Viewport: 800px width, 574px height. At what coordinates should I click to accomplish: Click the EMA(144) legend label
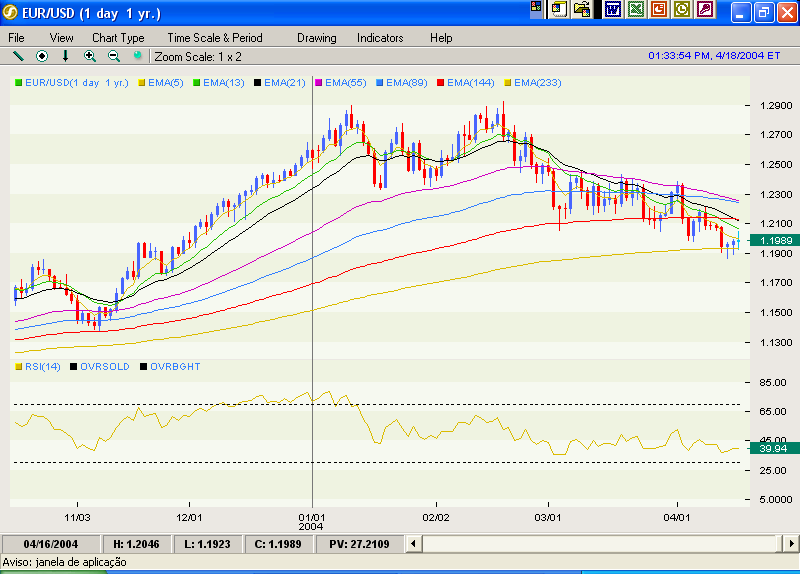470,83
